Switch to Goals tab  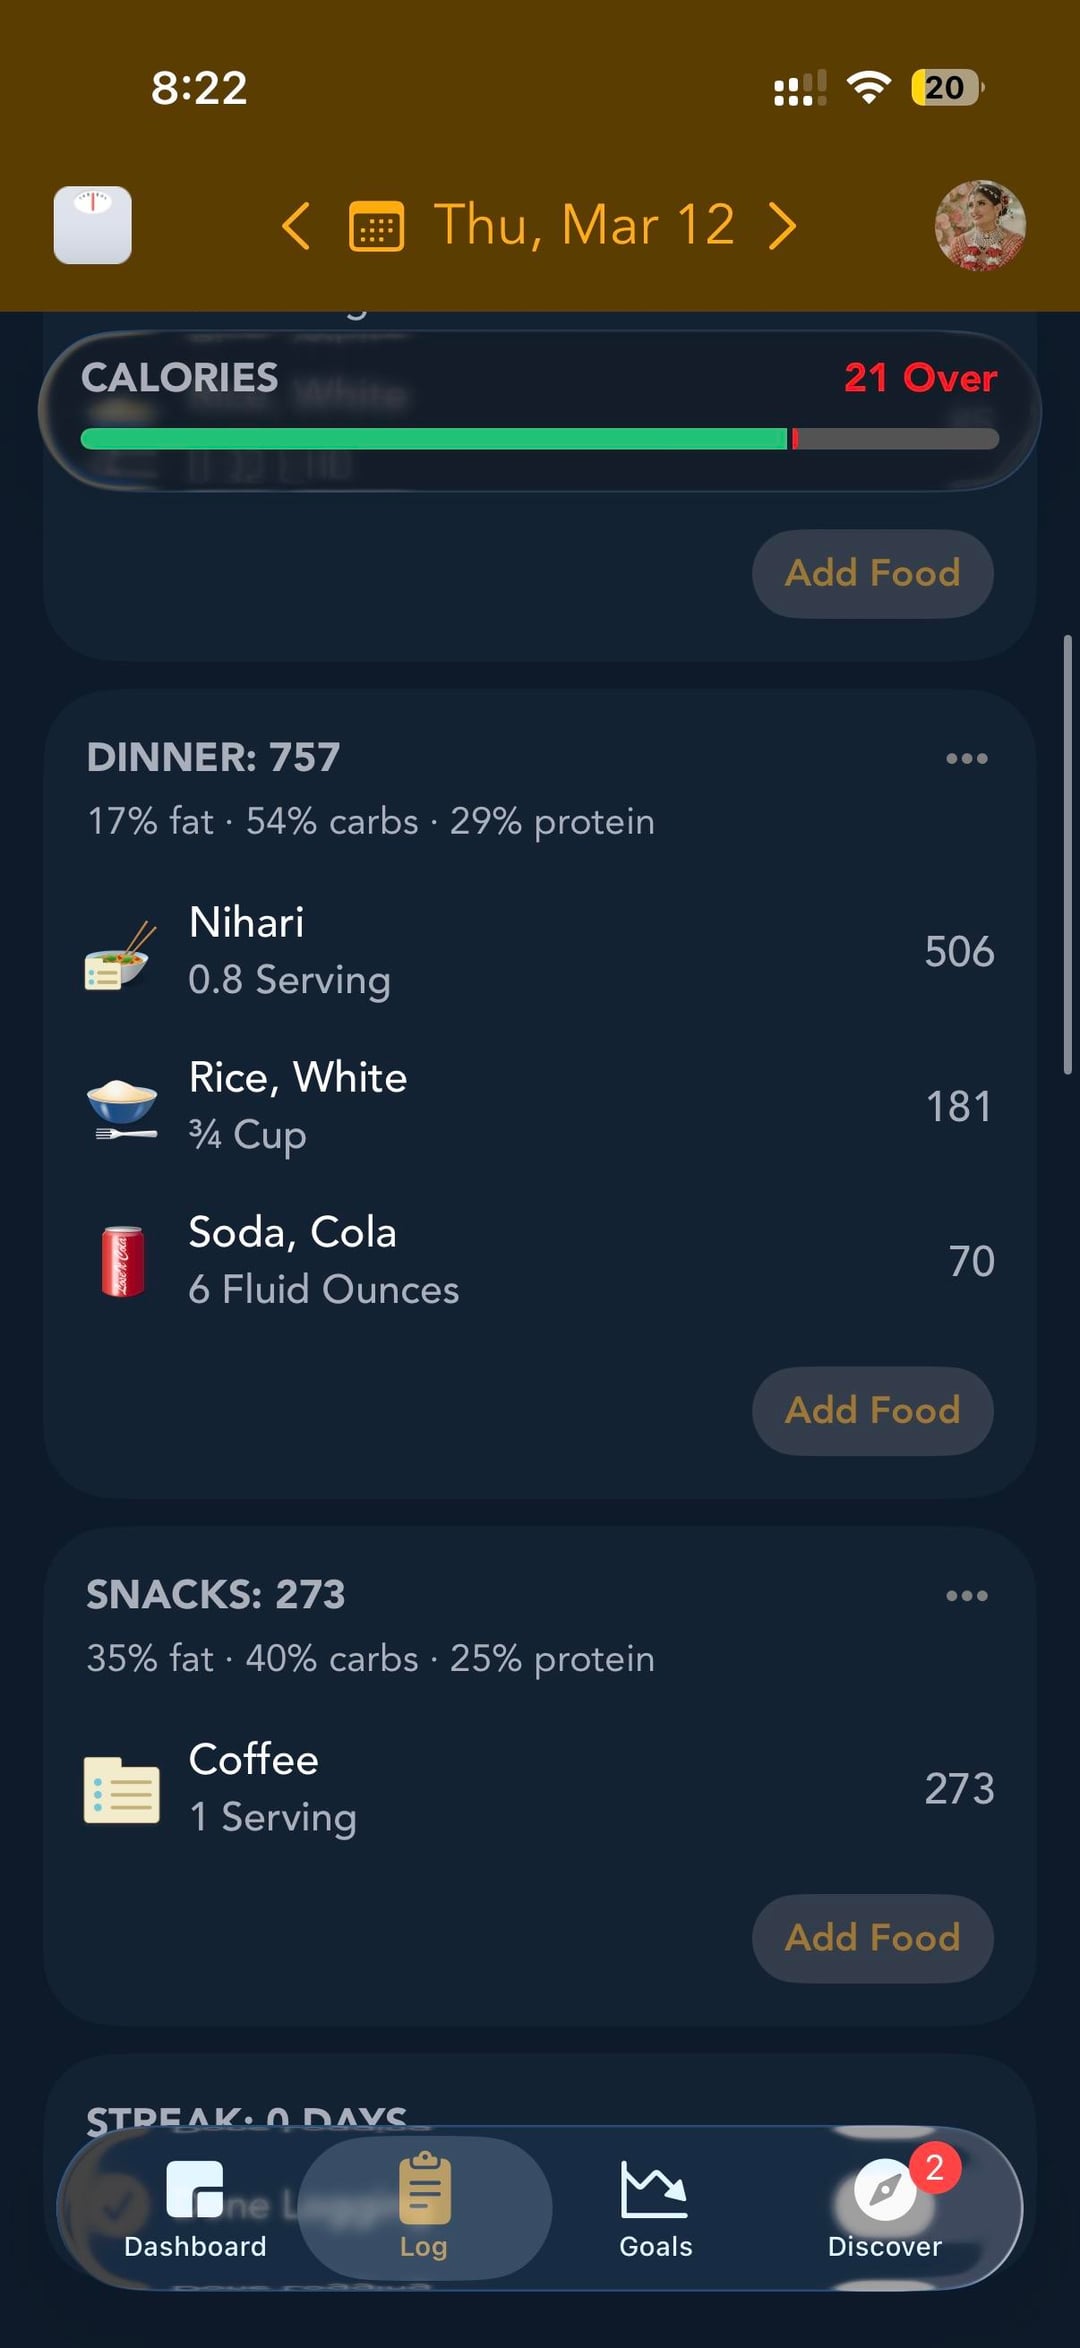point(655,2208)
